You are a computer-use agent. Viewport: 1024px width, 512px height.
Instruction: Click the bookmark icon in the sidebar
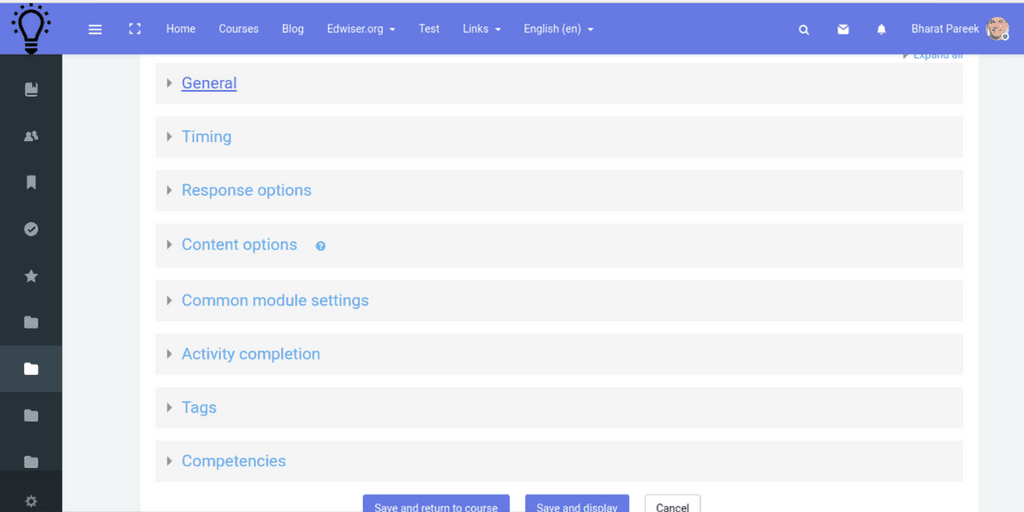pyautogui.click(x=31, y=182)
